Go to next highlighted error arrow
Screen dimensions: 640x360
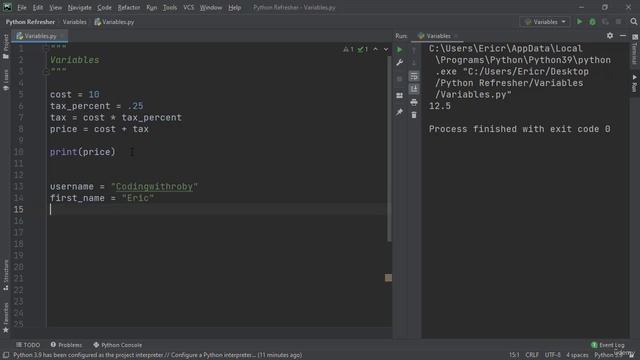tap(386, 49)
